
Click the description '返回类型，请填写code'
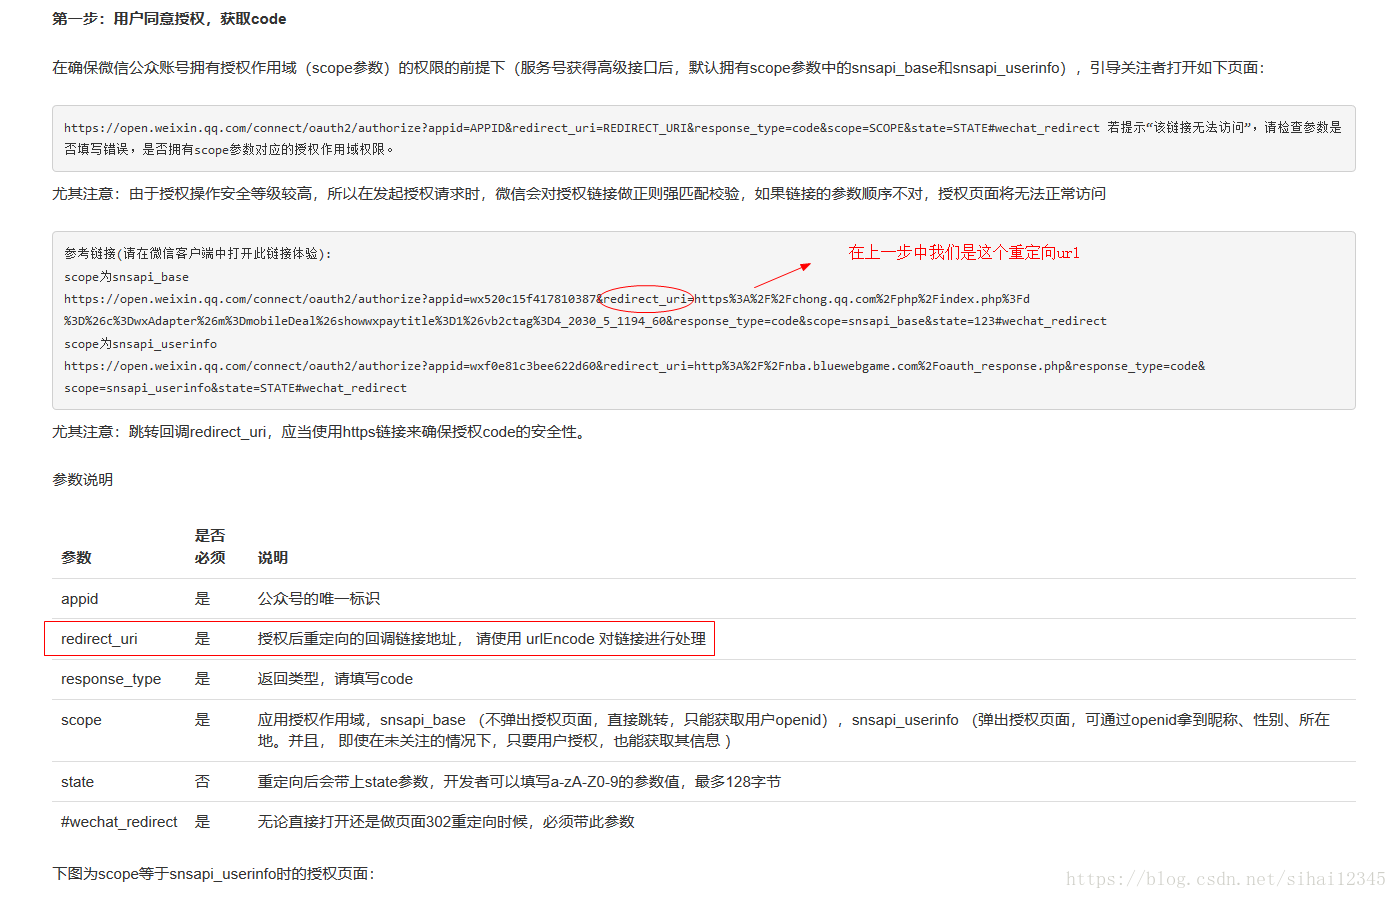pos(335,679)
